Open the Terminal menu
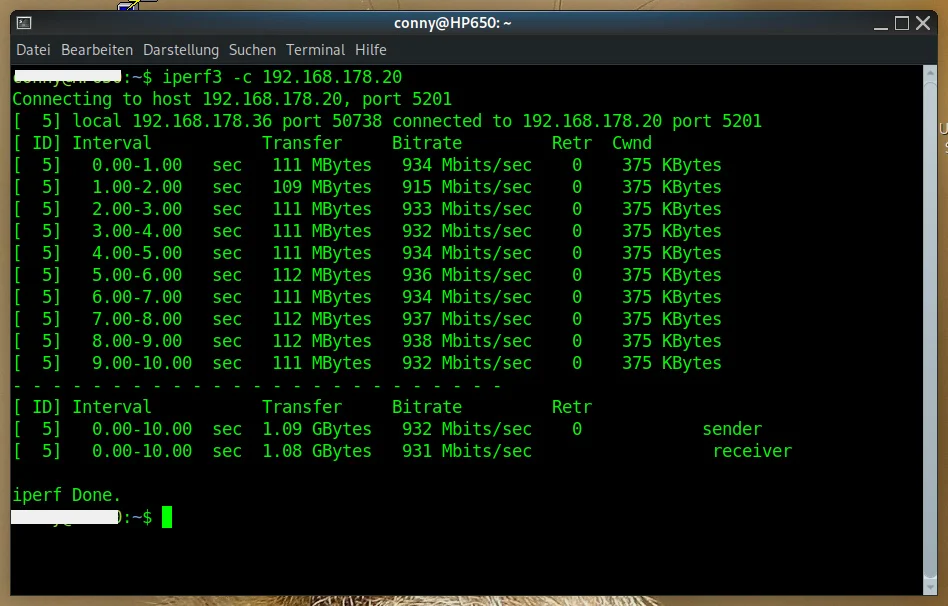 pos(316,50)
